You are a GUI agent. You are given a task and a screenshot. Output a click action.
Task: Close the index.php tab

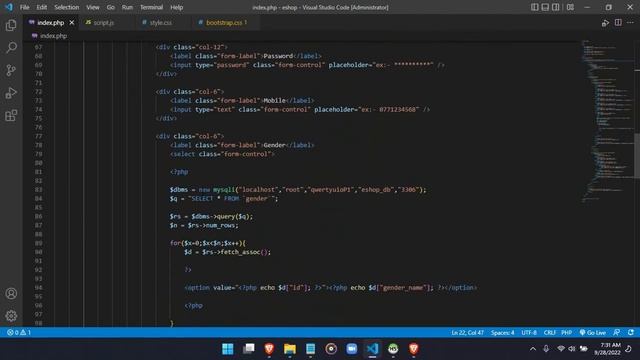tap(72, 23)
